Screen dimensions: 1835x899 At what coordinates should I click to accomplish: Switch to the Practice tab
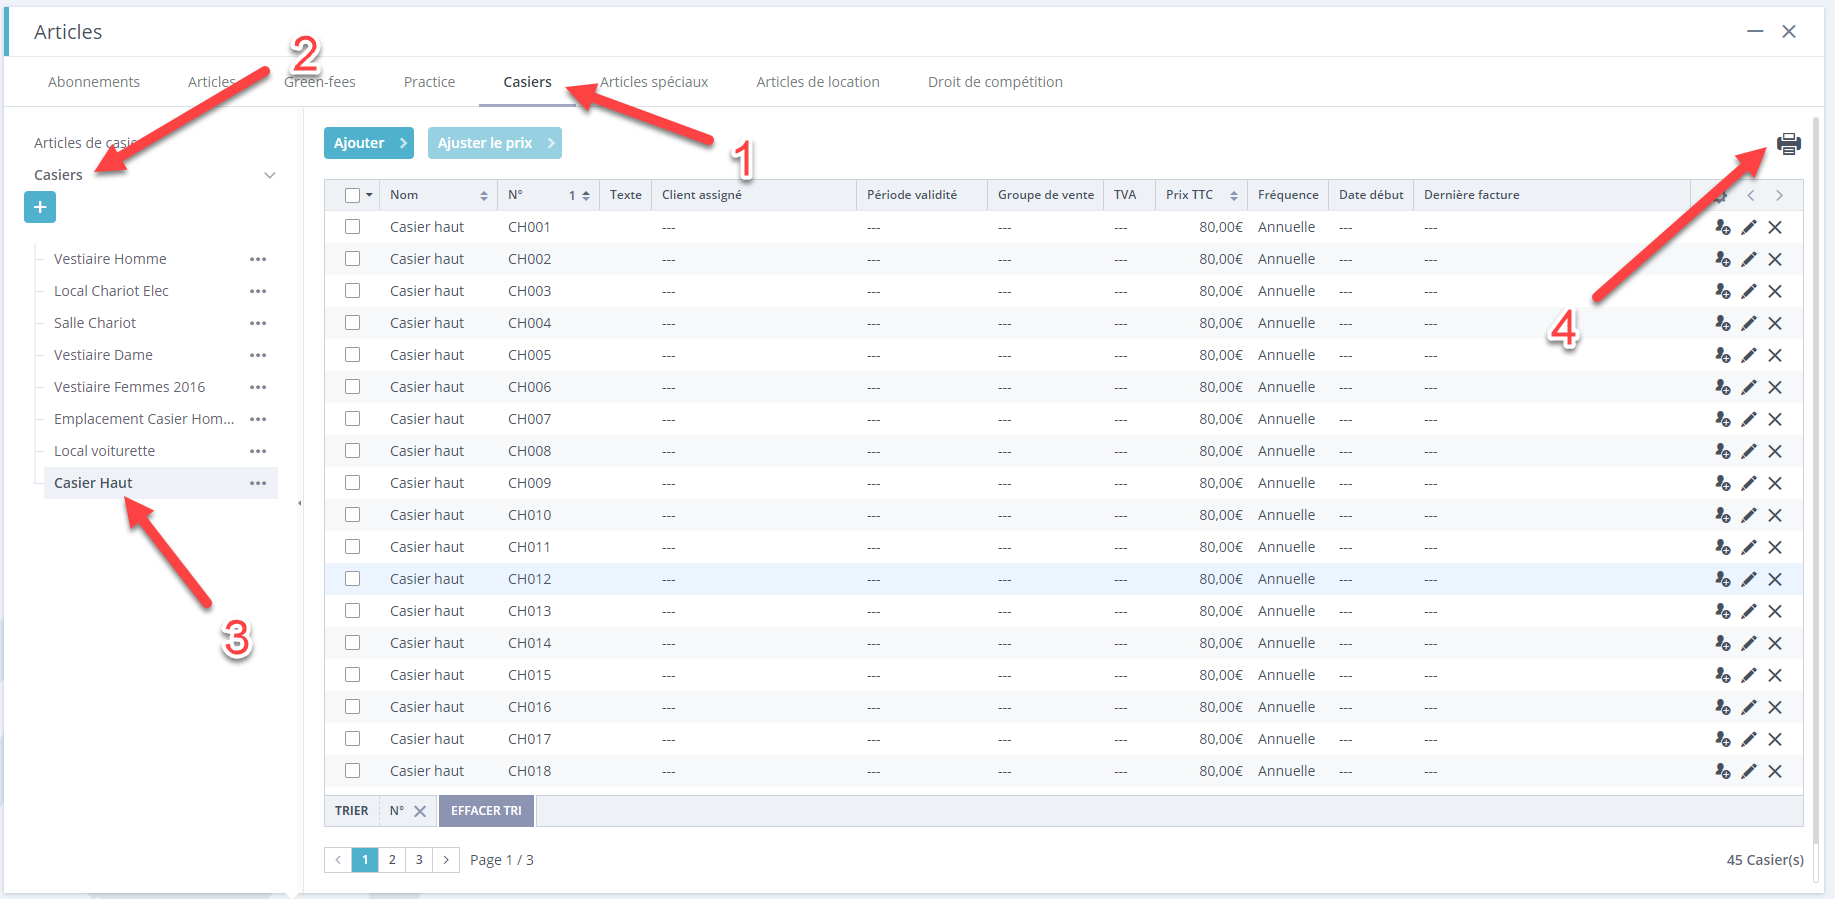[x=429, y=82]
